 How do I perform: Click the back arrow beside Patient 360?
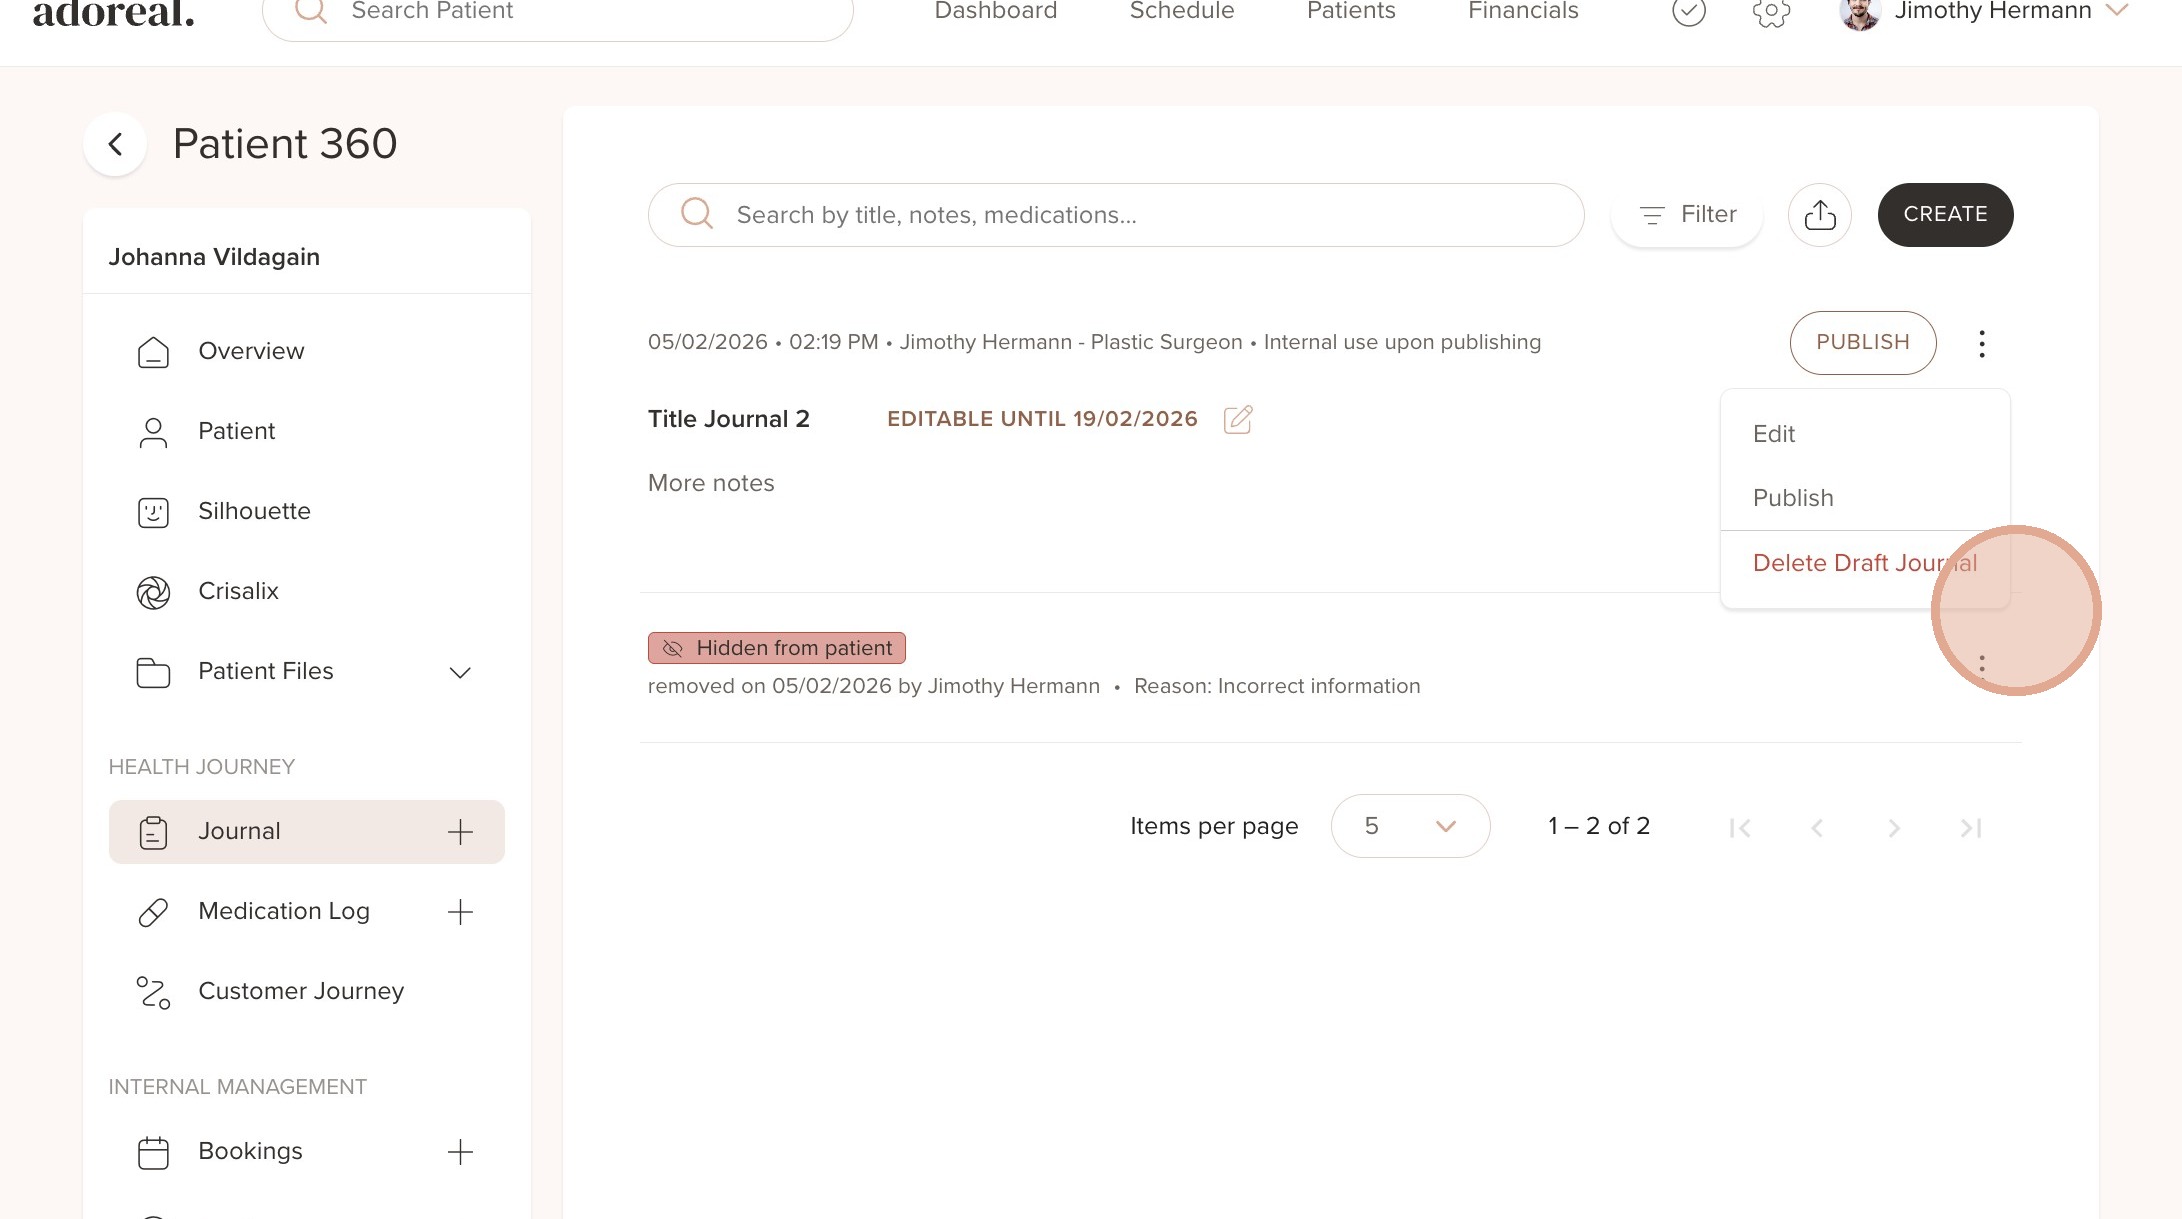click(116, 144)
